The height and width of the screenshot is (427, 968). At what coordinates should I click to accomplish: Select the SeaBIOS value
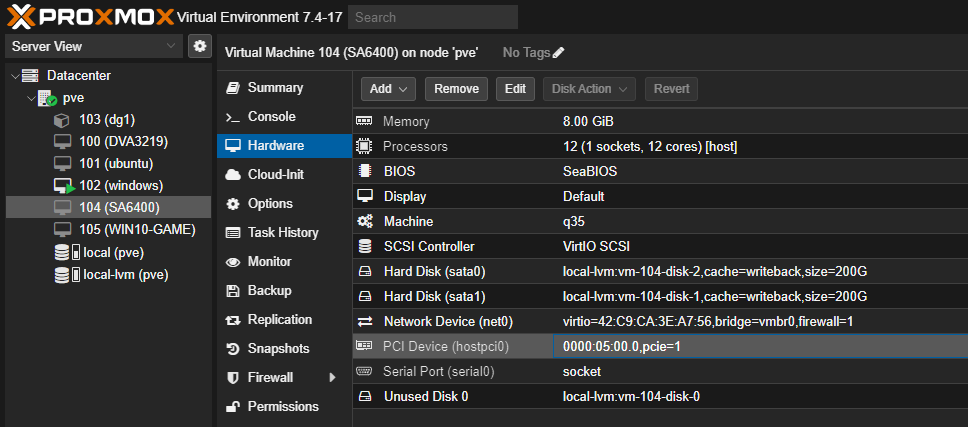tap(590, 172)
